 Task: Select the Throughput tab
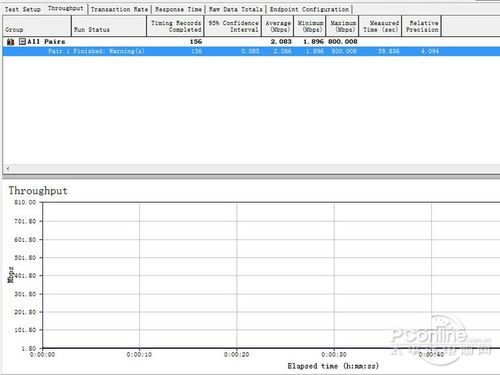click(66, 9)
